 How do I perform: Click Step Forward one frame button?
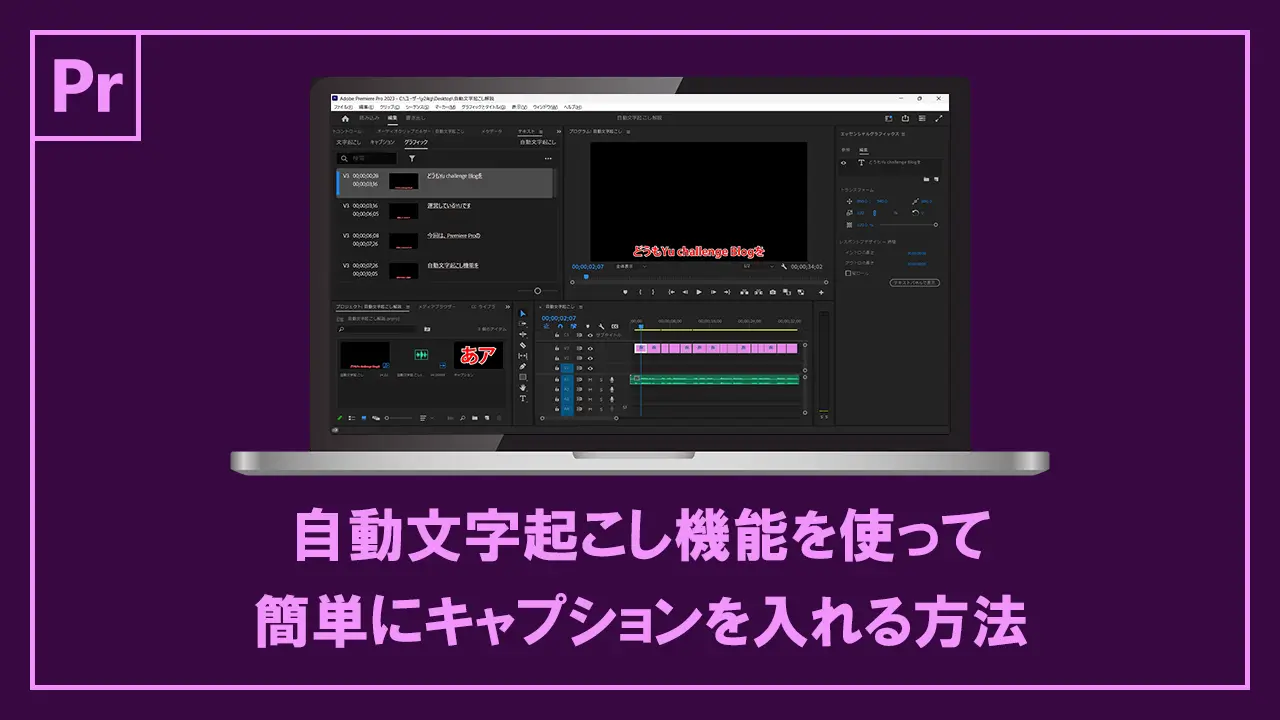click(x=713, y=292)
